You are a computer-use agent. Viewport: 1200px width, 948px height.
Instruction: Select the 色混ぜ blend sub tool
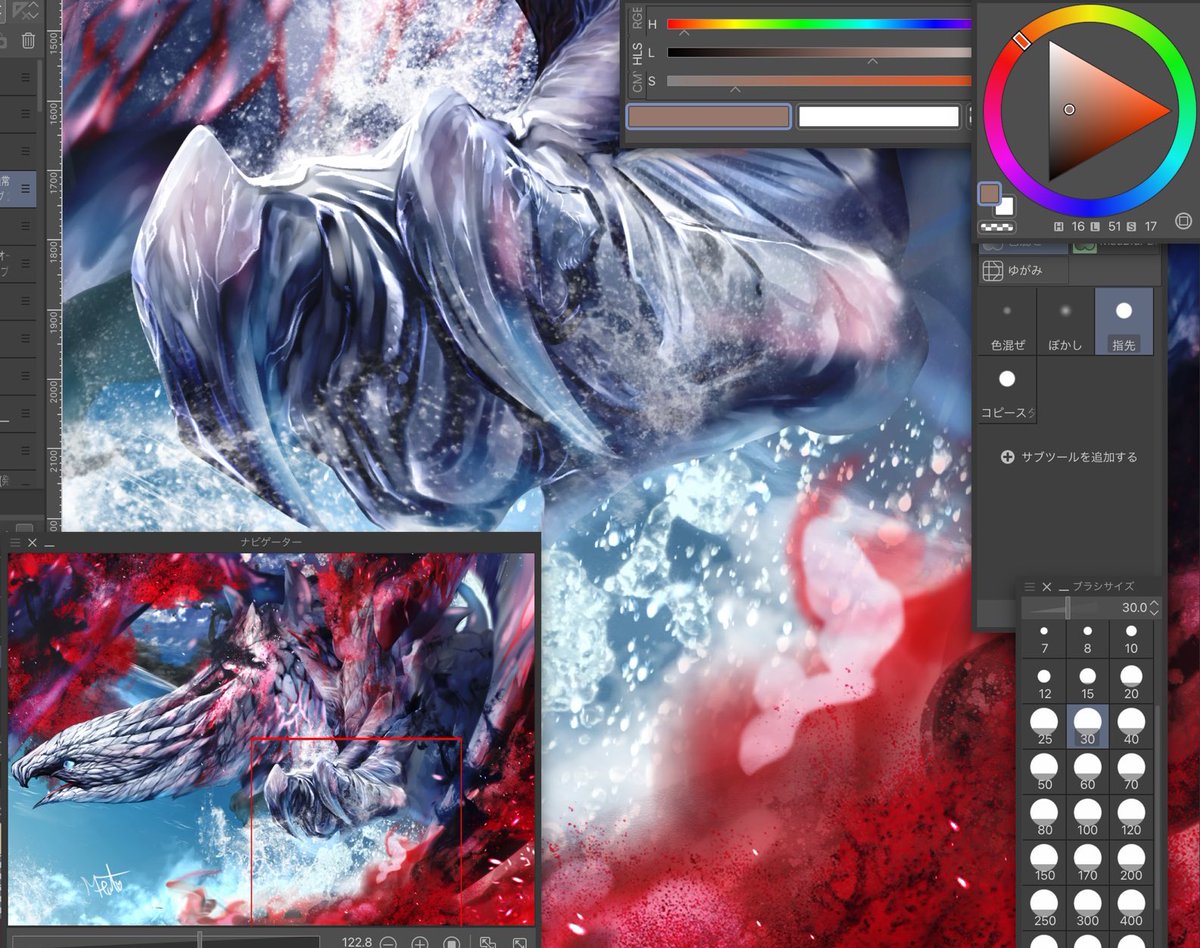coord(1007,322)
